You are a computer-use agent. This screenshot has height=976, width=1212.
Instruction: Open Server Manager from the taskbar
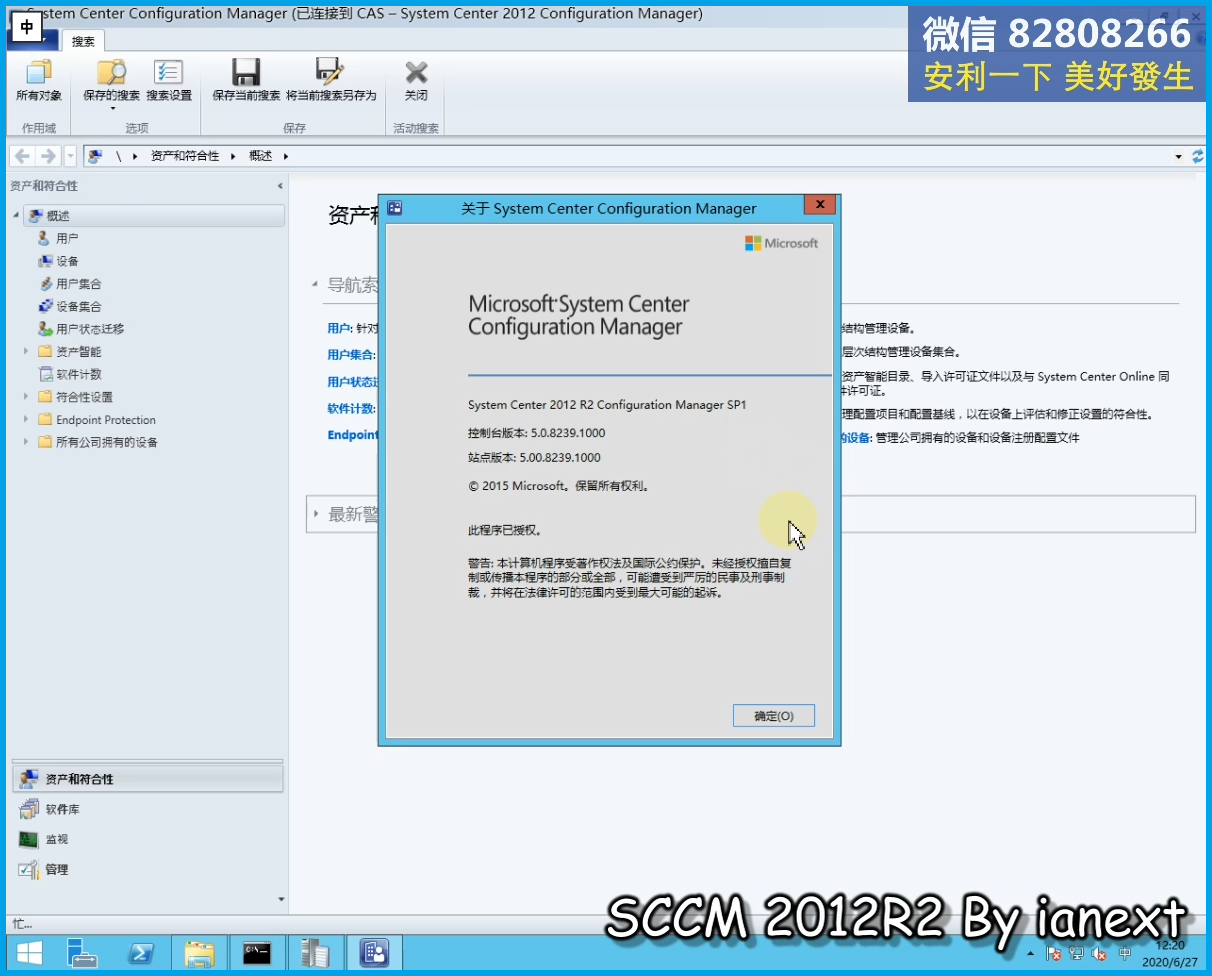coord(84,953)
